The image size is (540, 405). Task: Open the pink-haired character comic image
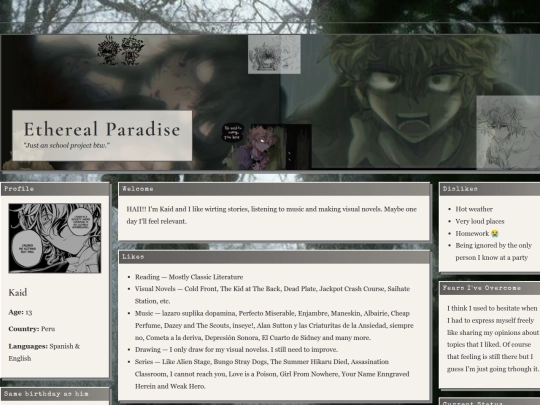(x=266, y=147)
